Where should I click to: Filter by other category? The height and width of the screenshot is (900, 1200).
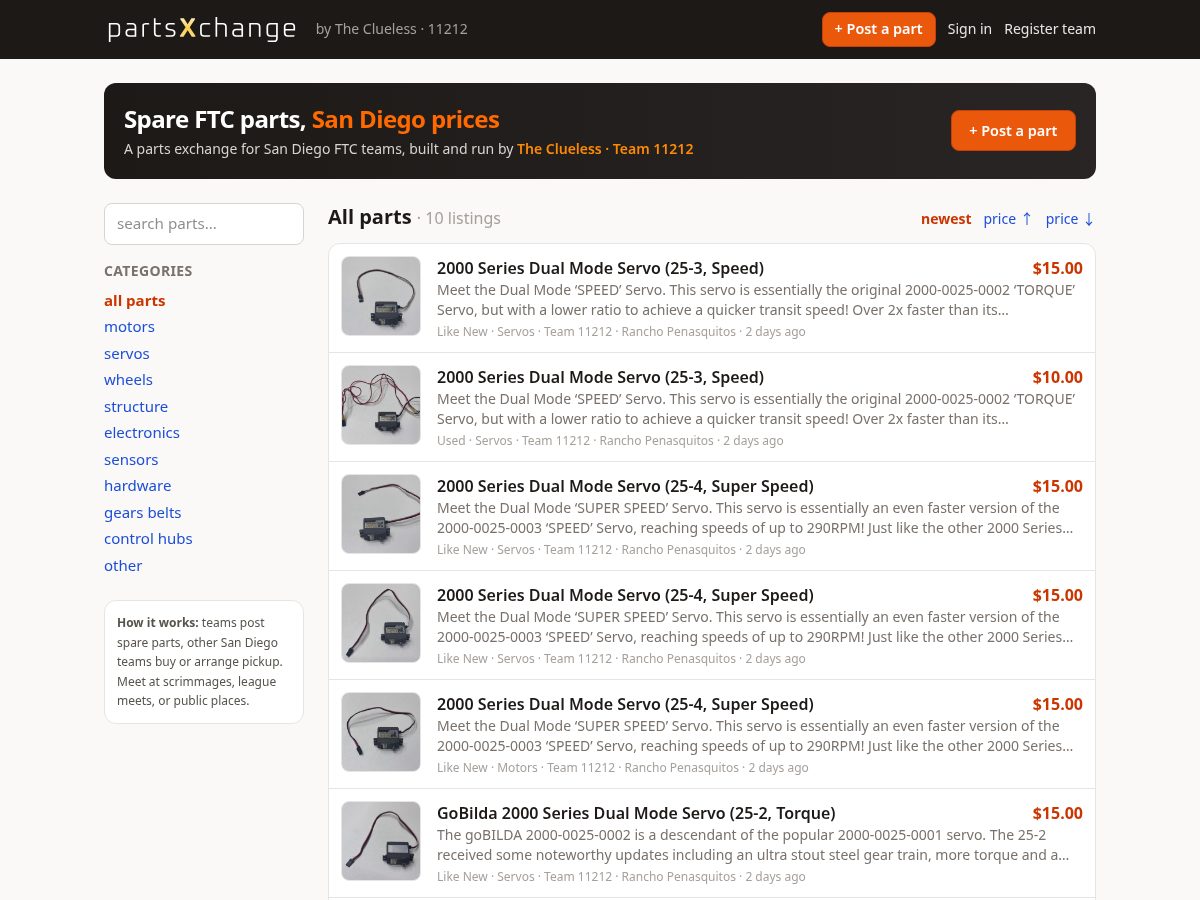[x=123, y=566]
